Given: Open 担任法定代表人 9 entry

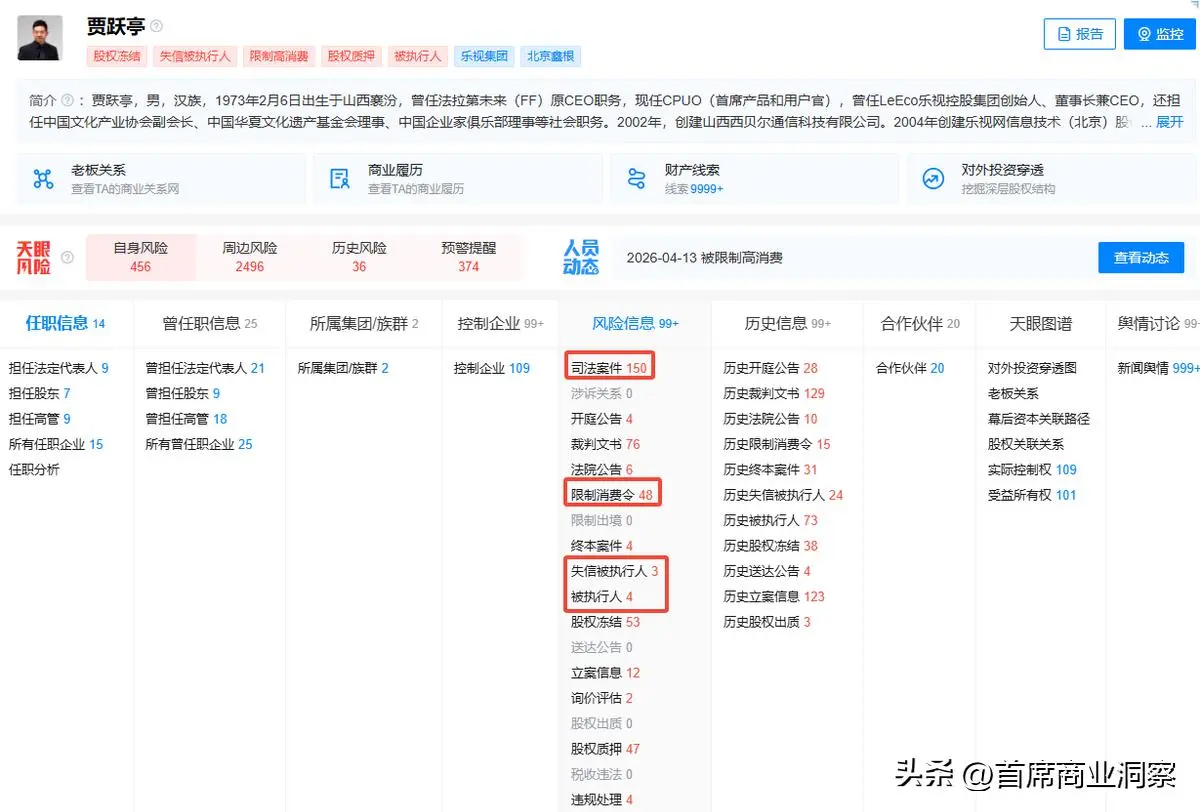Looking at the screenshot, I should coord(58,368).
